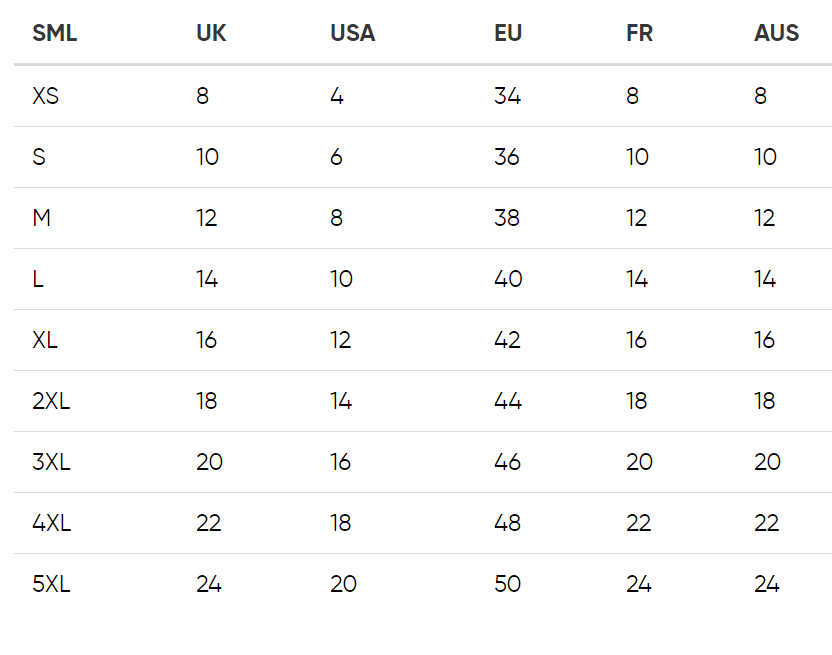
Task: Select EU size 38 cell
Action: (507, 218)
